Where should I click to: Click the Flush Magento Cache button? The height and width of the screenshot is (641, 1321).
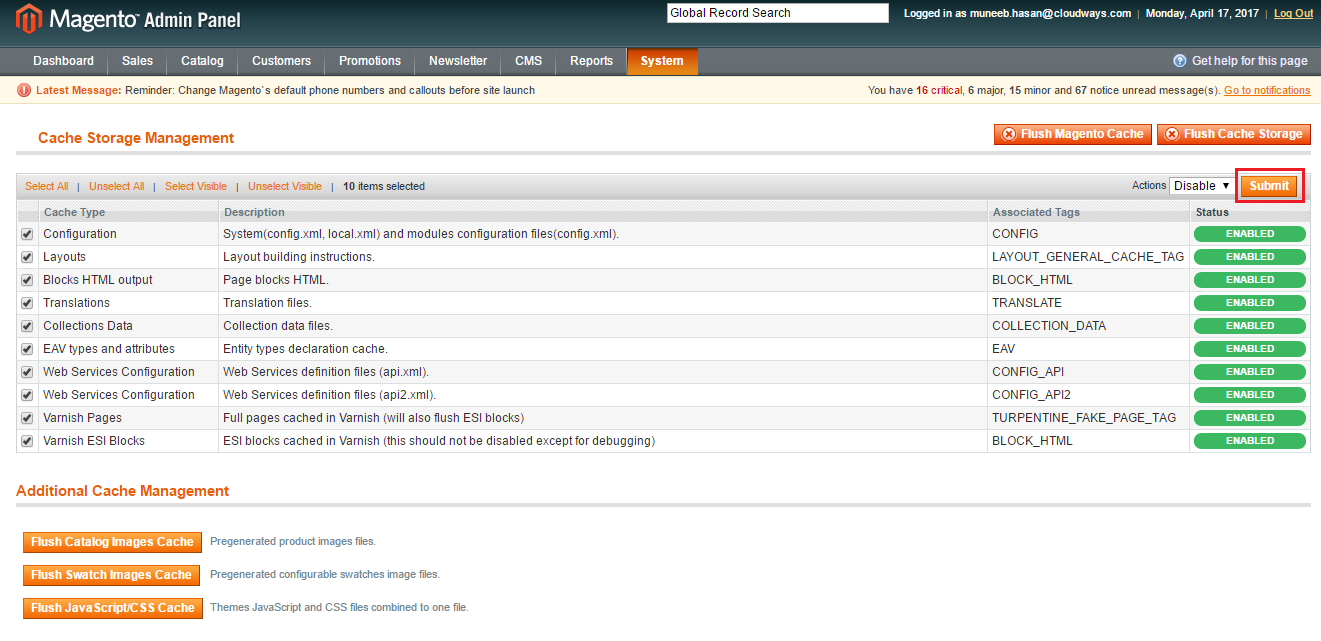click(1072, 134)
